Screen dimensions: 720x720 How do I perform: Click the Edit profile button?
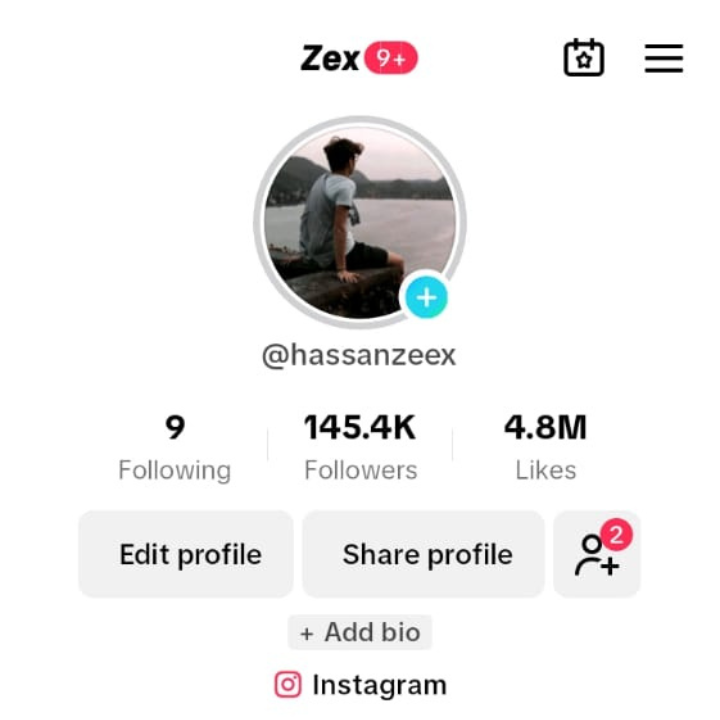coord(186,554)
